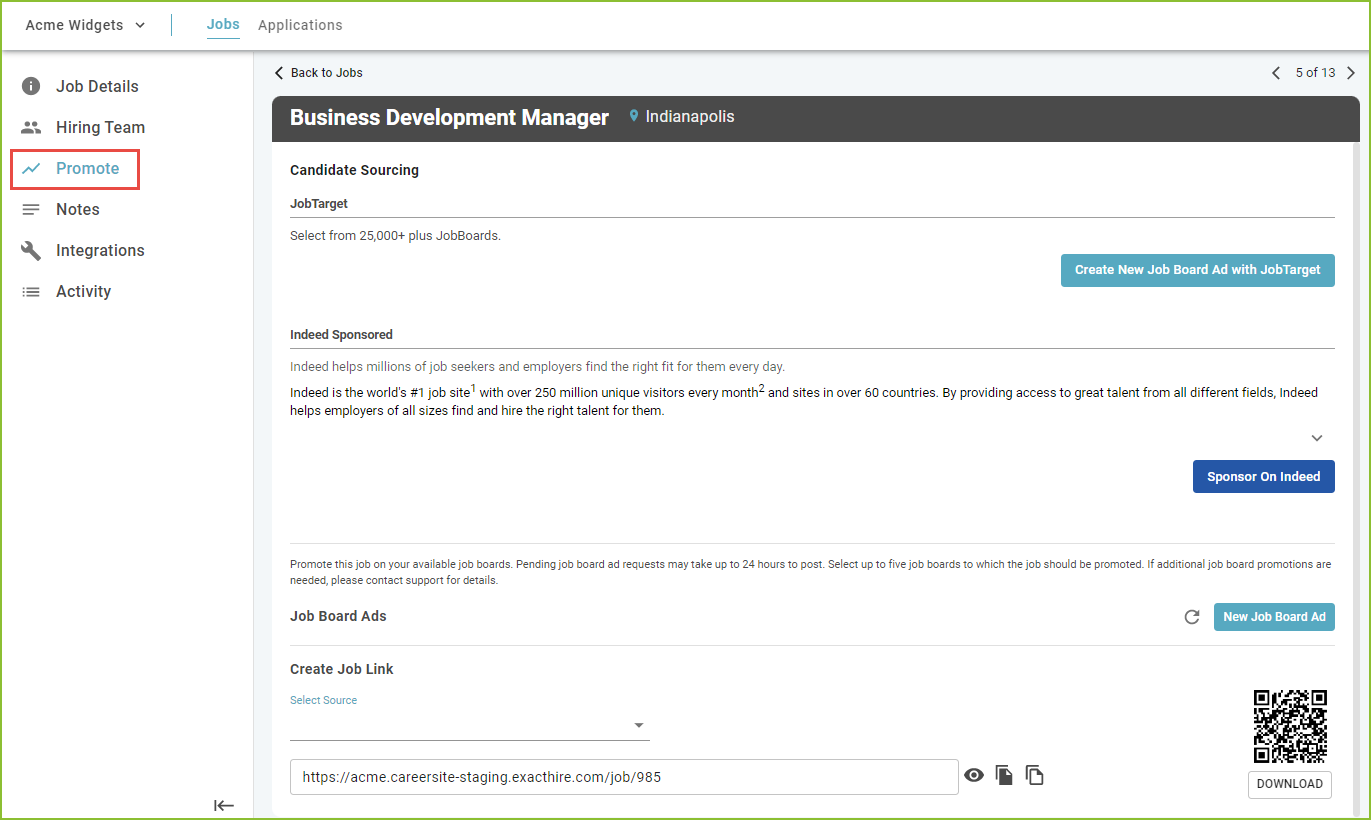Open the Acme Widgets company dropdown

(x=85, y=25)
